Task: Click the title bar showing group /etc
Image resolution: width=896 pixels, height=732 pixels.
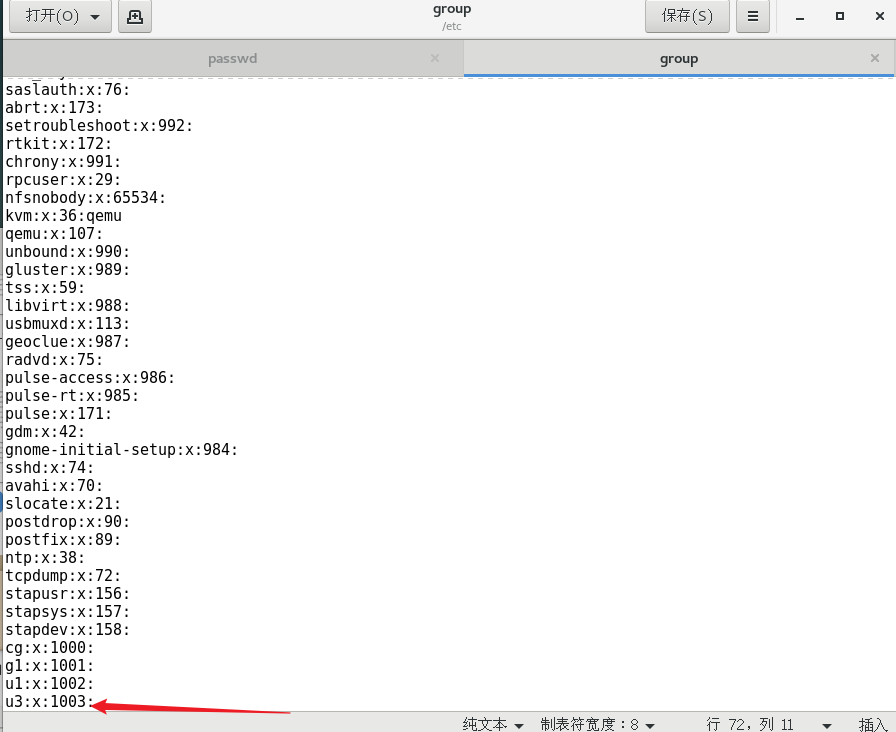Action: (451, 16)
